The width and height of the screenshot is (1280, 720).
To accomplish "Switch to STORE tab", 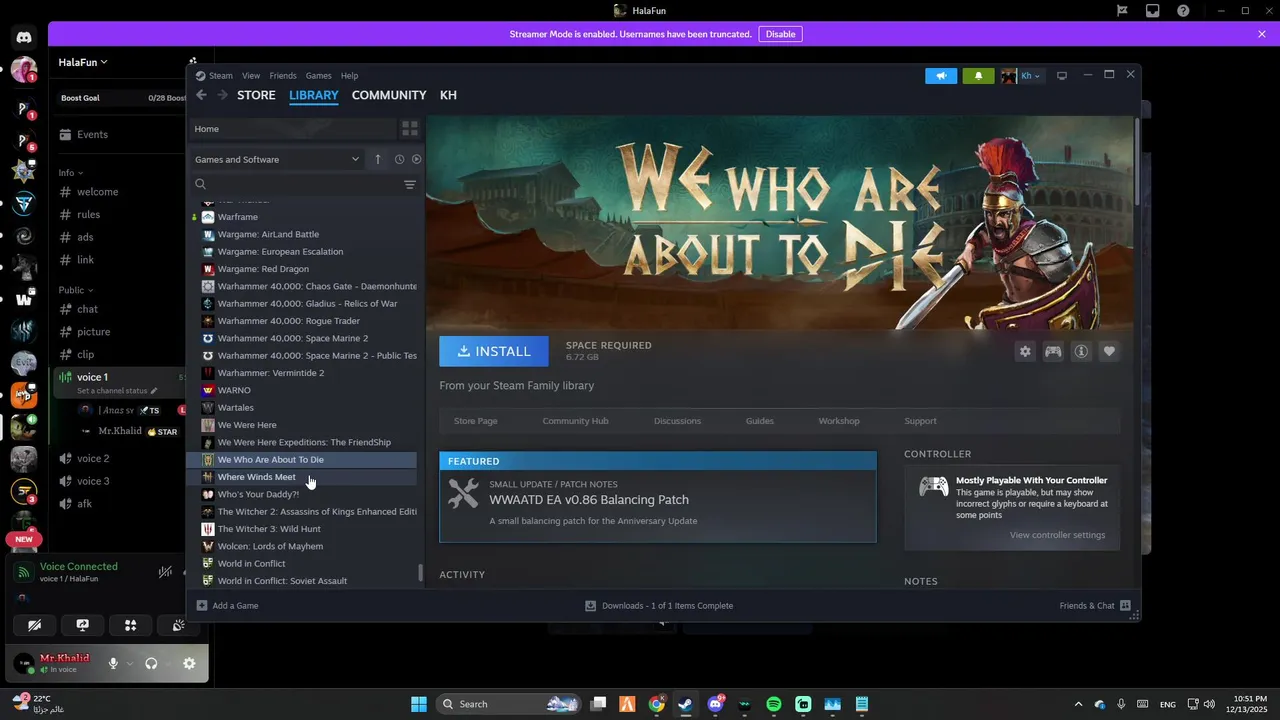I will coord(256,95).
